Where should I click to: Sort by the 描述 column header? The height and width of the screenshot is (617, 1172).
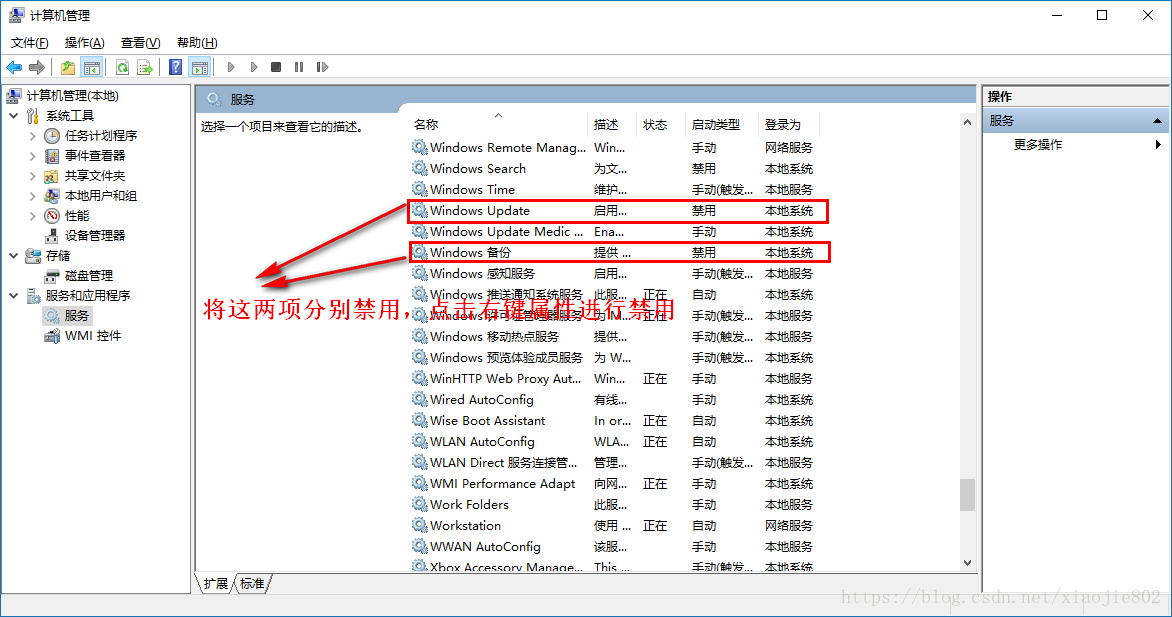click(x=612, y=125)
